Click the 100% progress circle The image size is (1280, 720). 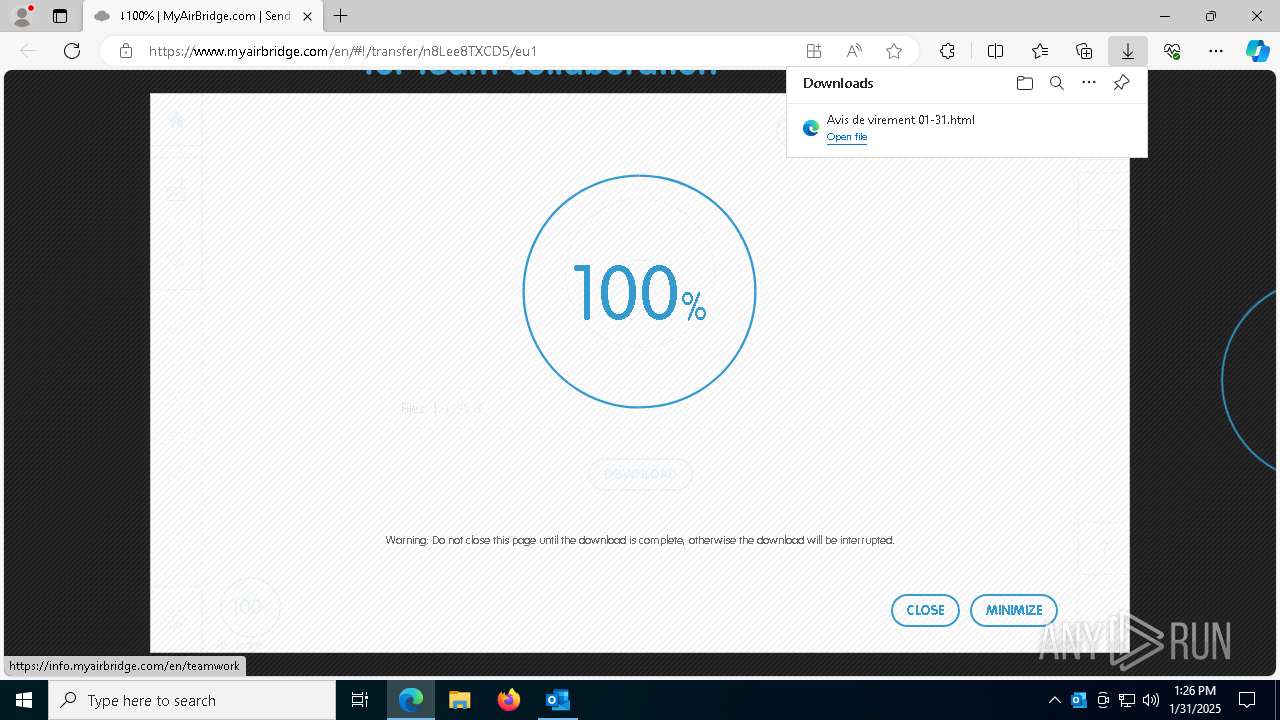click(x=639, y=291)
